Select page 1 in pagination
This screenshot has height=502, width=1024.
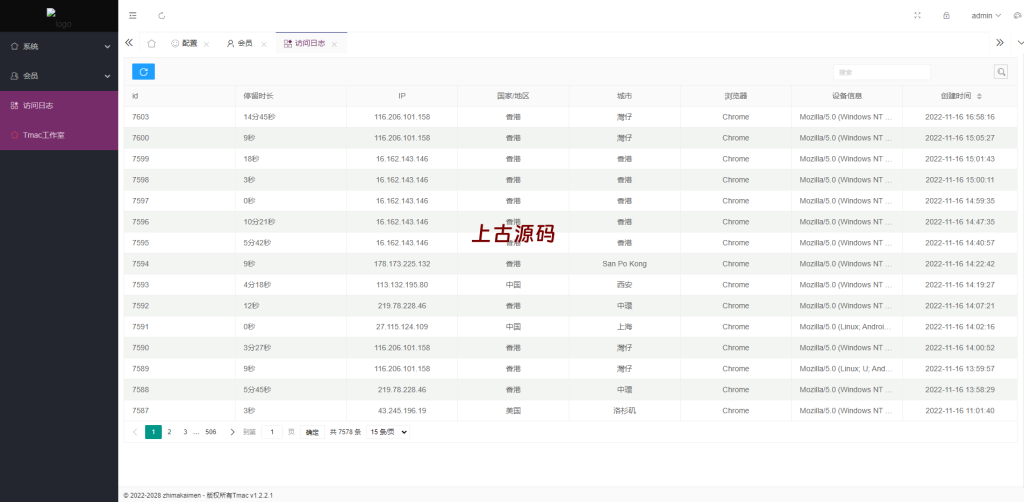[x=153, y=432]
